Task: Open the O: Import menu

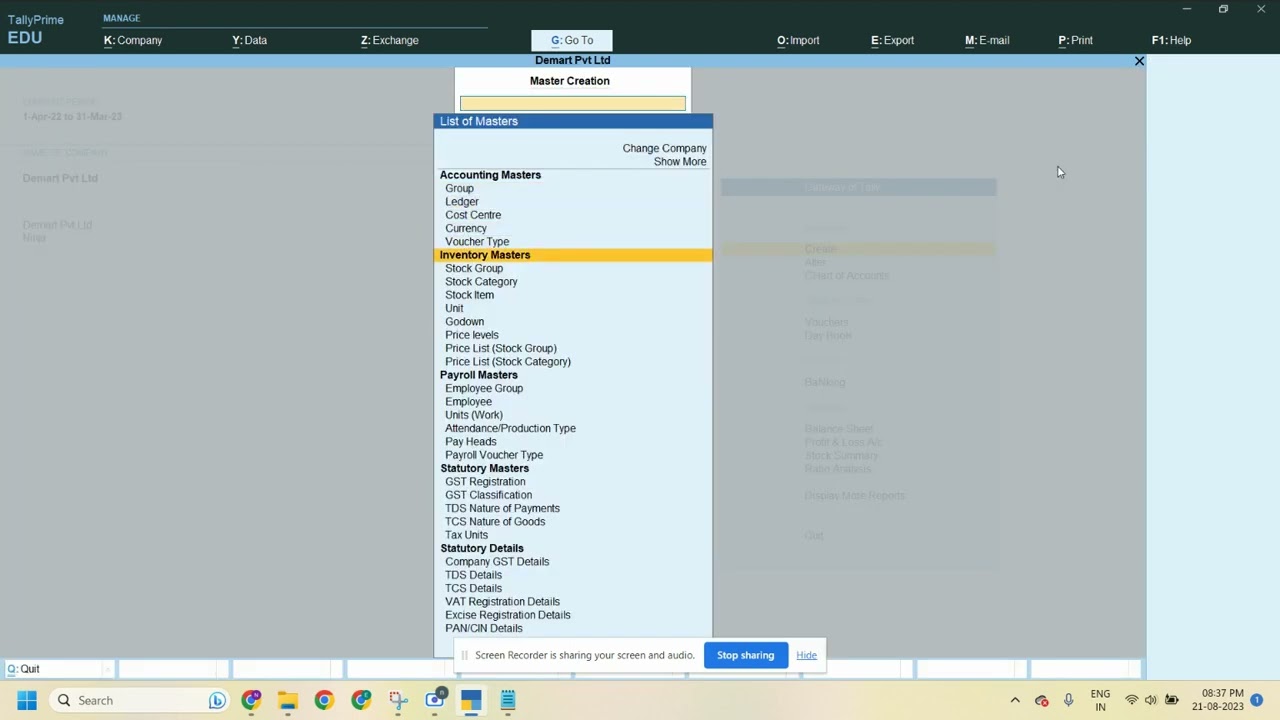Action: click(x=798, y=40)
